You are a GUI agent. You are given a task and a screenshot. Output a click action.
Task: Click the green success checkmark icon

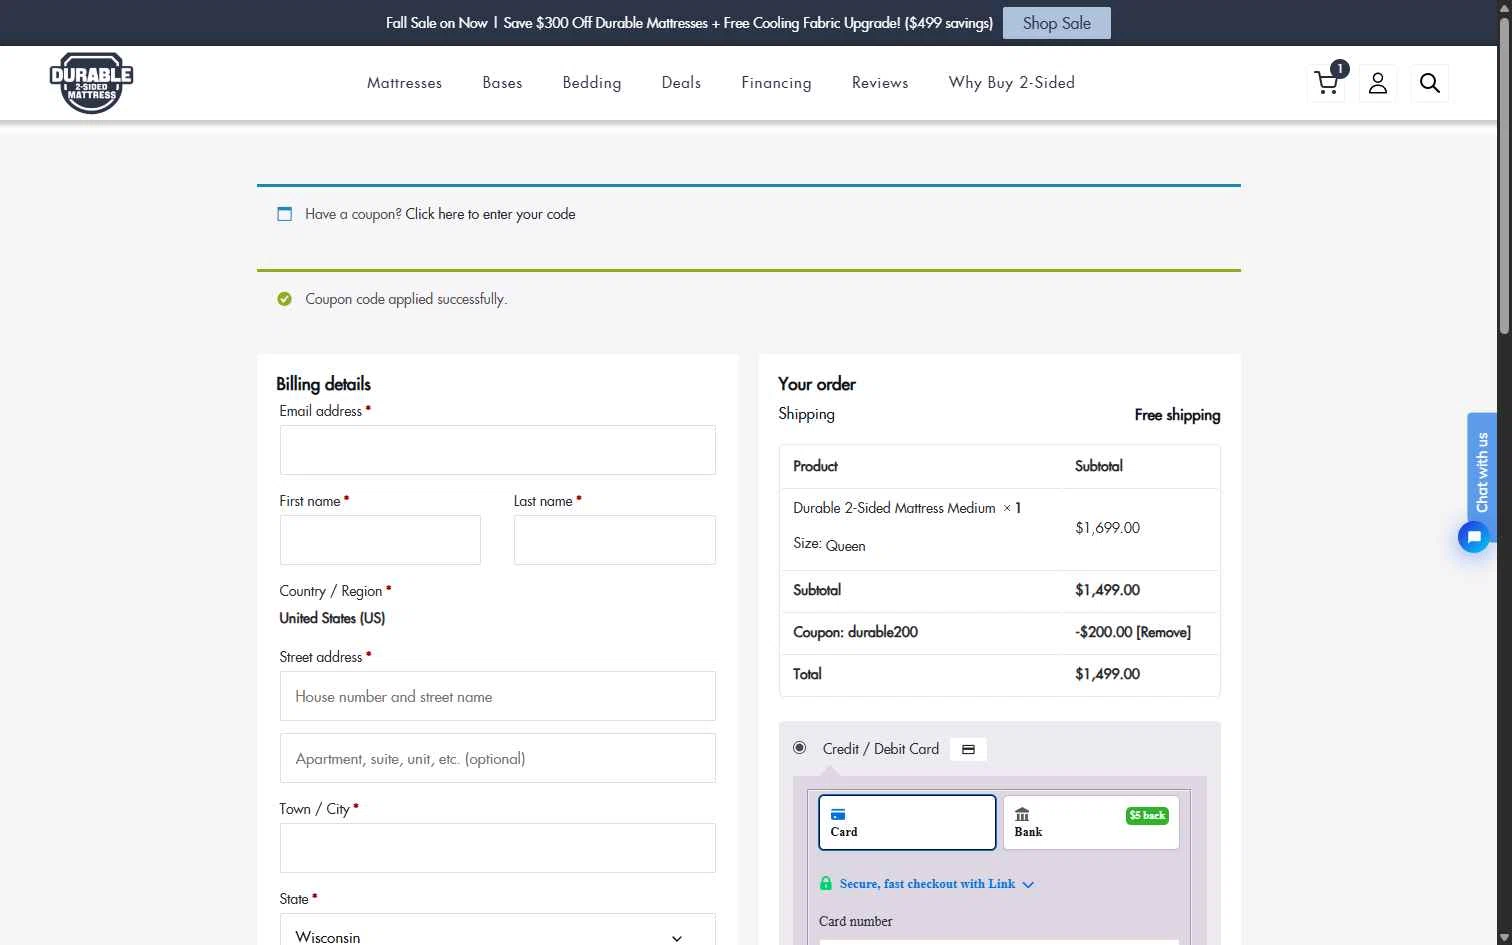[285, 299]
